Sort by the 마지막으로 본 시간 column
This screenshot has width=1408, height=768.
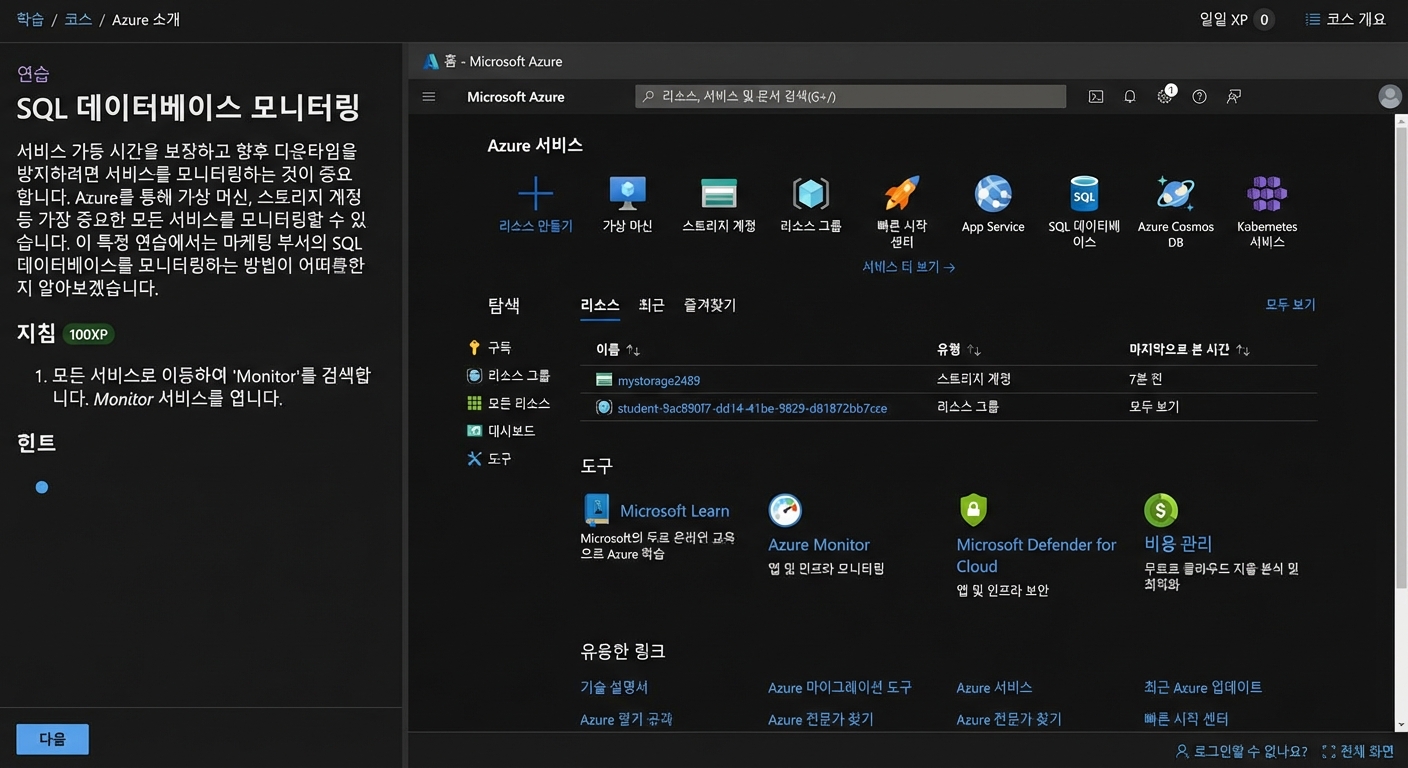1190,349
